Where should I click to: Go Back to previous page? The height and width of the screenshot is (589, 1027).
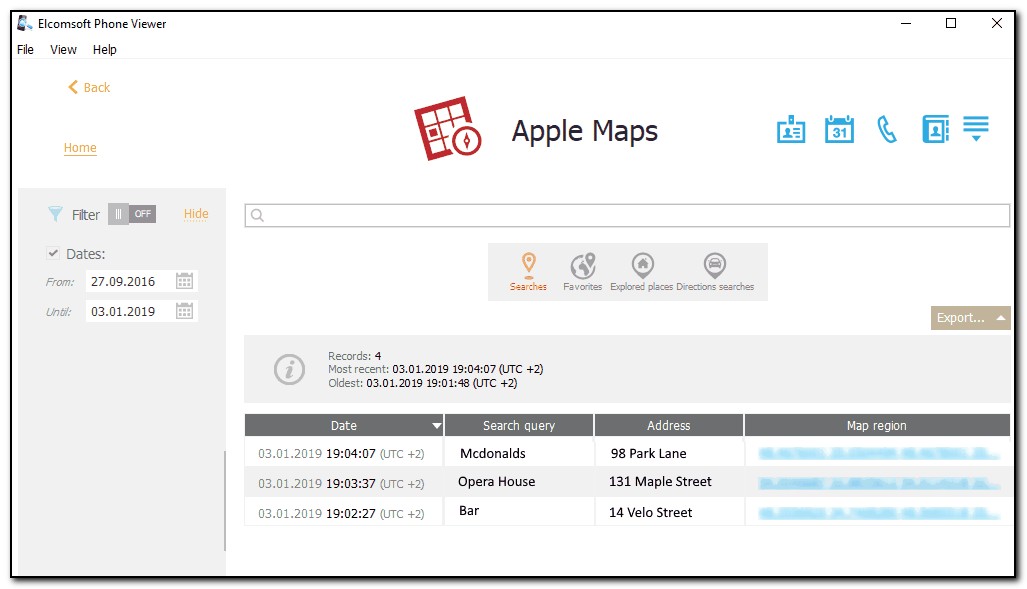click(89, 88)
